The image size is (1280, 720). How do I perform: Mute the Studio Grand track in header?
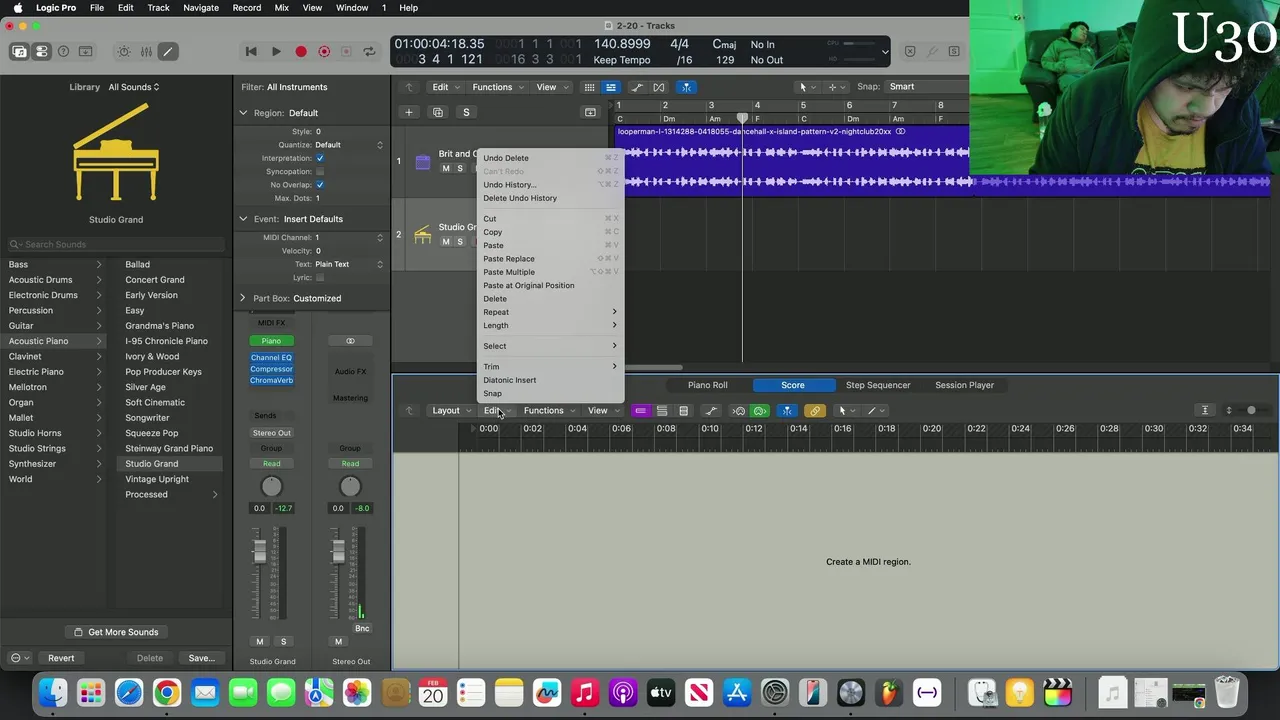(446, 241)
